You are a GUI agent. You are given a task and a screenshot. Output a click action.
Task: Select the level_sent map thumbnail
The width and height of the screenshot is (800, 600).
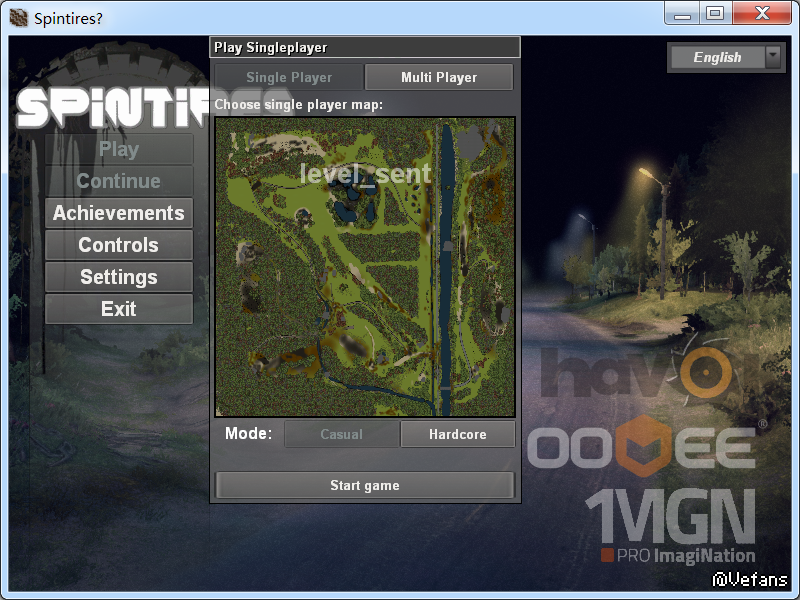365,267
